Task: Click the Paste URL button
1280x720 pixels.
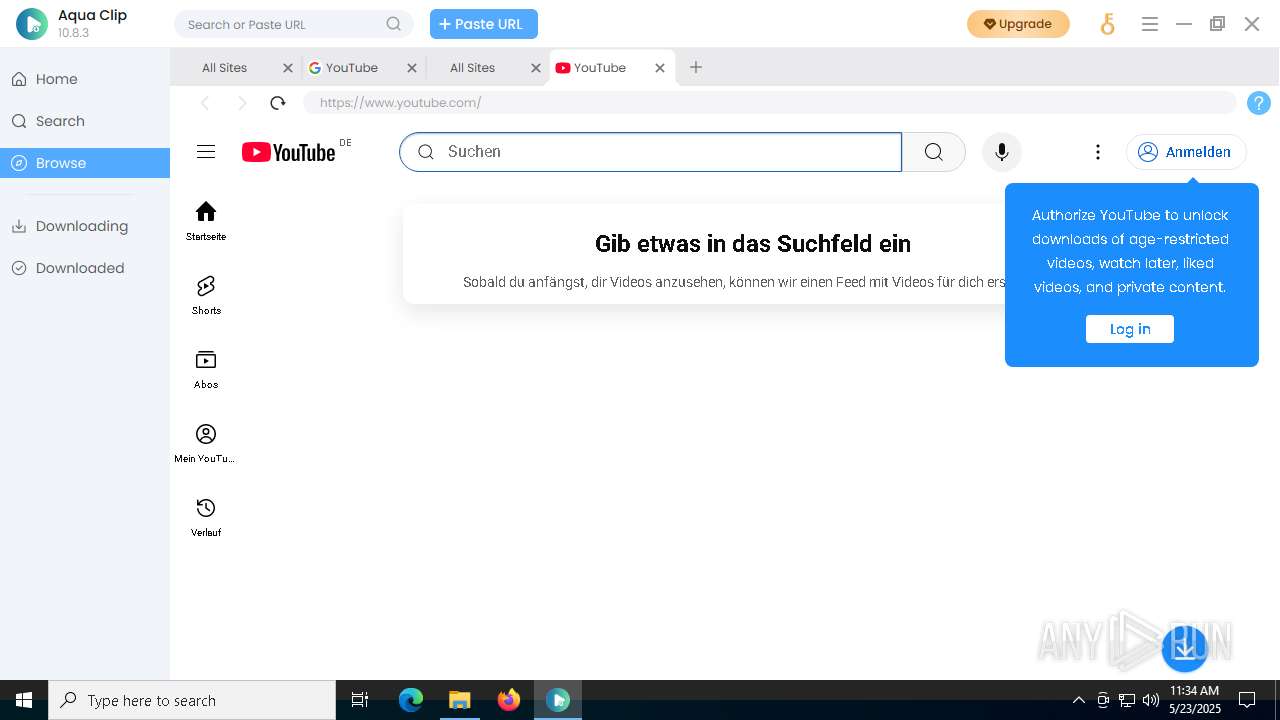Action: click(484, 24)
